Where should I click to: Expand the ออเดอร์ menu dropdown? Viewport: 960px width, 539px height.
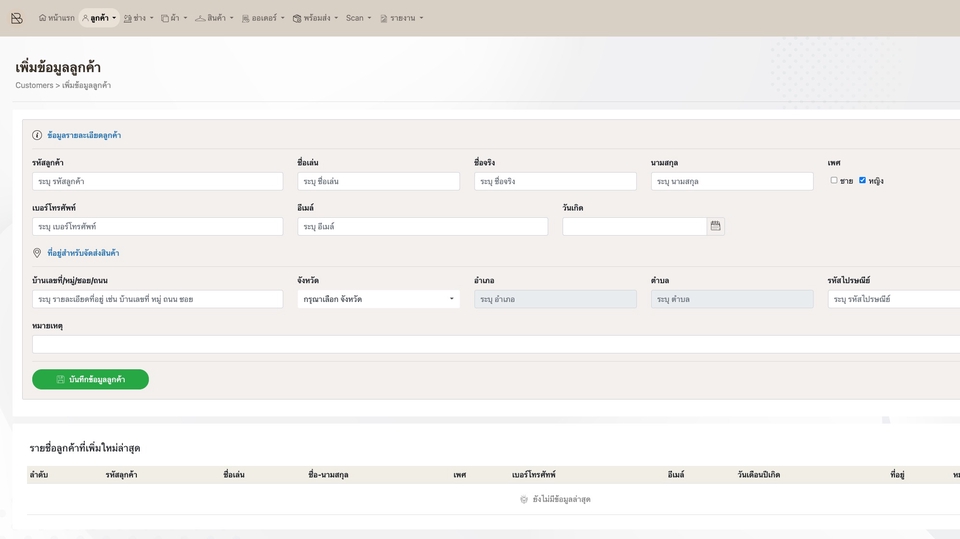[263, 18]
